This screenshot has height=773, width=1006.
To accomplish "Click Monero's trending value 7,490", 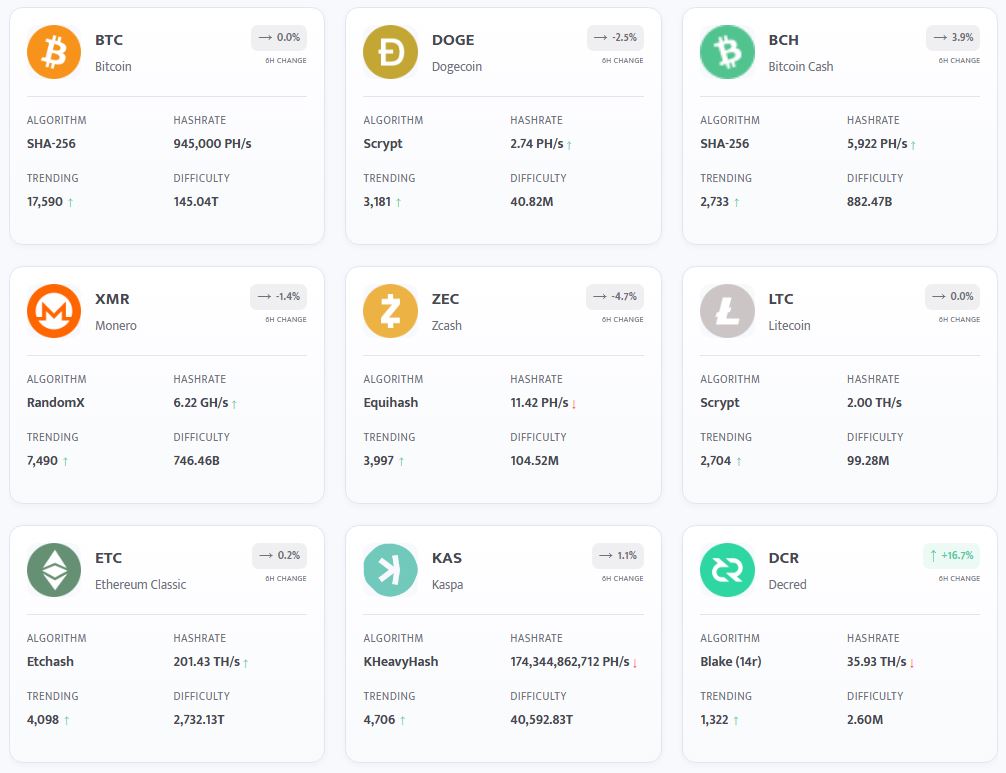I will click(x=43, y=460).
